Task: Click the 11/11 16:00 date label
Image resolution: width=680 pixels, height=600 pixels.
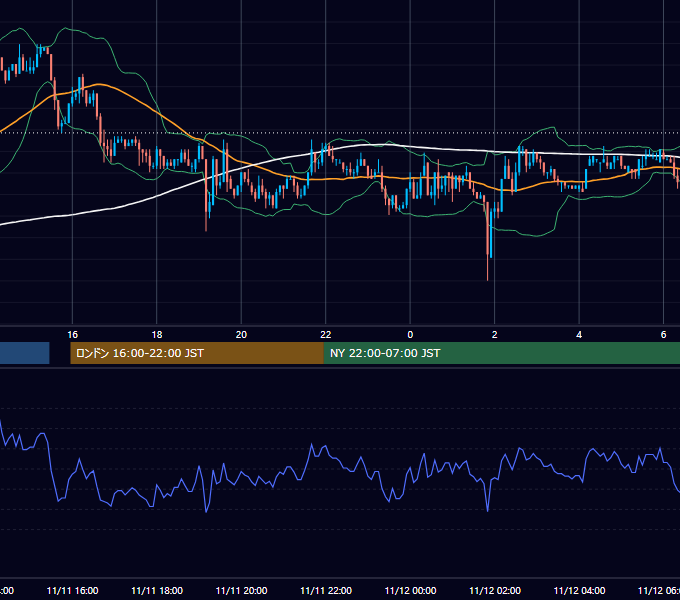Action: coord(72,590)
